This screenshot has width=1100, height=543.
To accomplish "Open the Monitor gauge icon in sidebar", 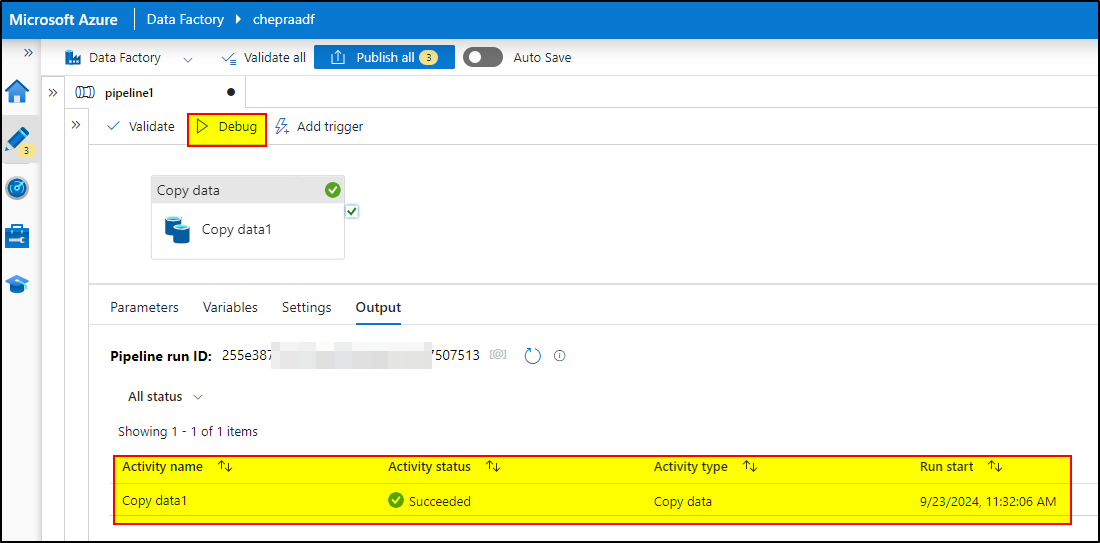I will (x=18, y=189).
